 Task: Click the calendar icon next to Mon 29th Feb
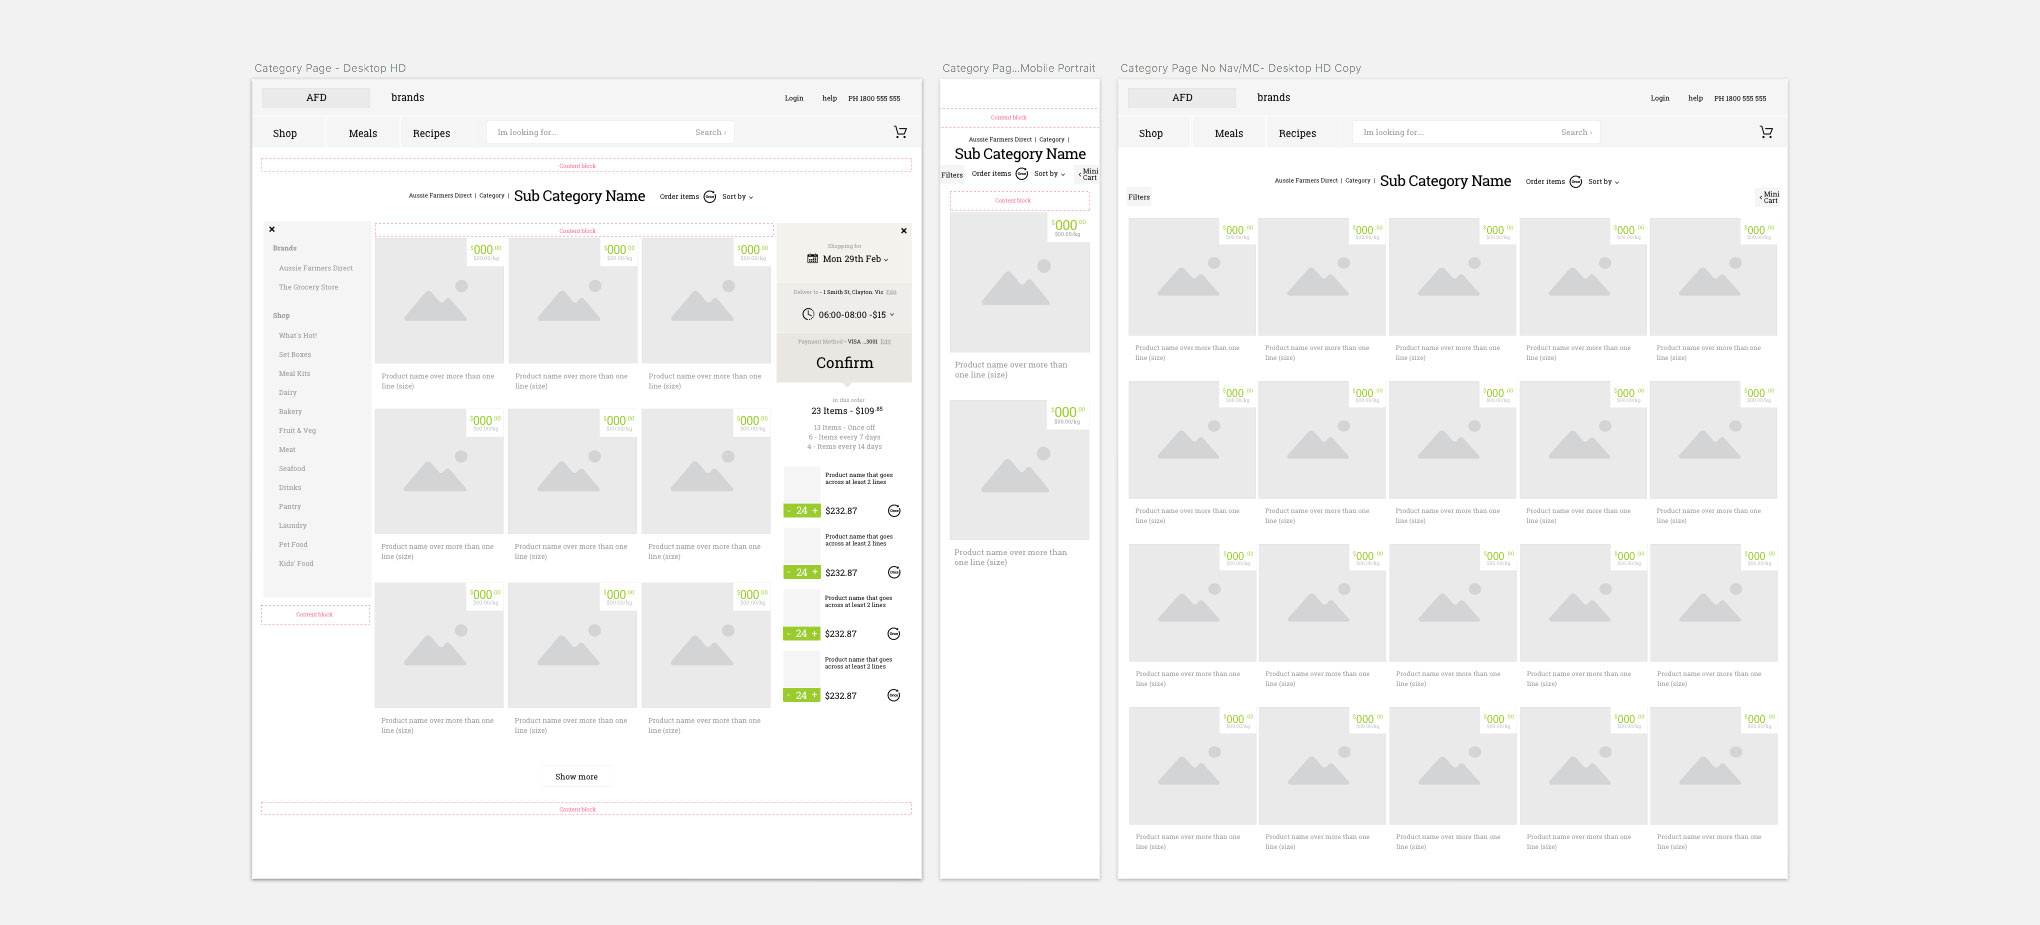tap(812, 259)
